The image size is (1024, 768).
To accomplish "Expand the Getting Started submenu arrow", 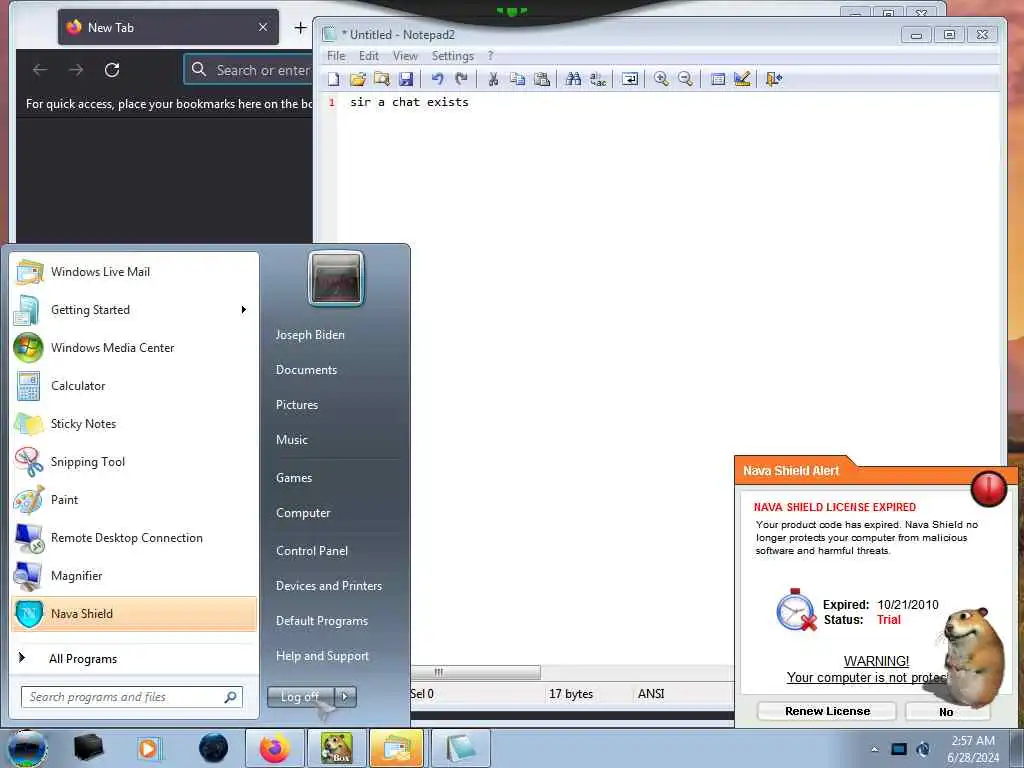I will click(x=244, y=310).
